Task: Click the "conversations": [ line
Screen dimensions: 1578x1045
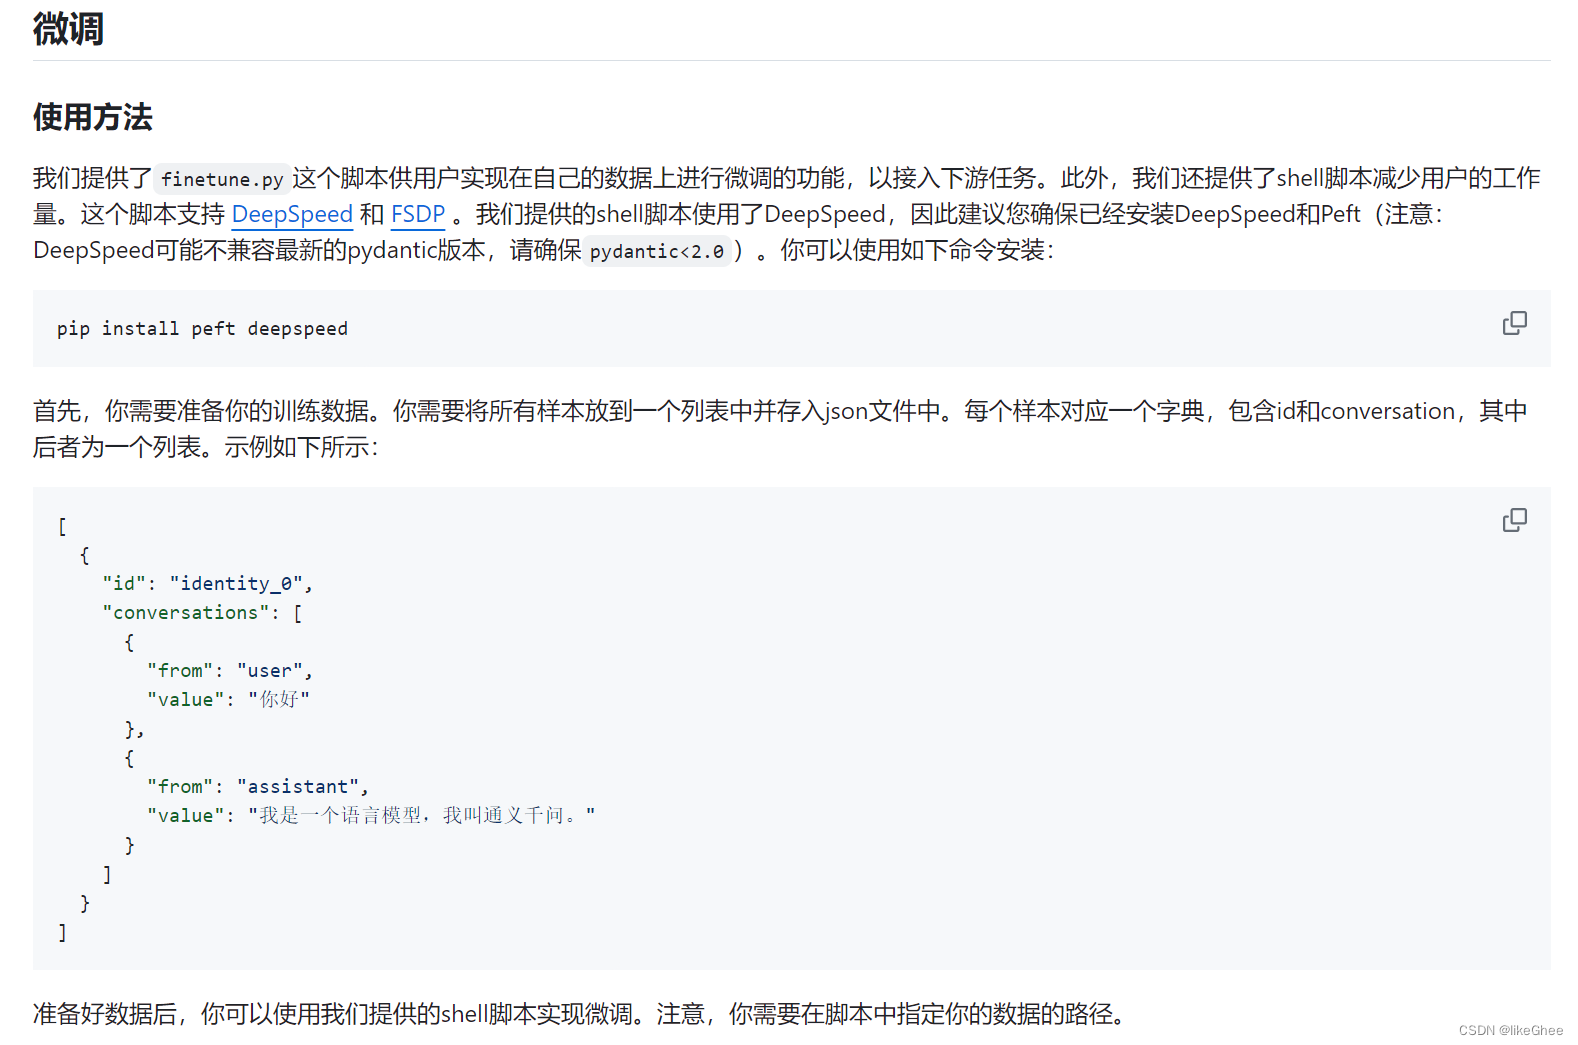Action: tap(203, 612)
